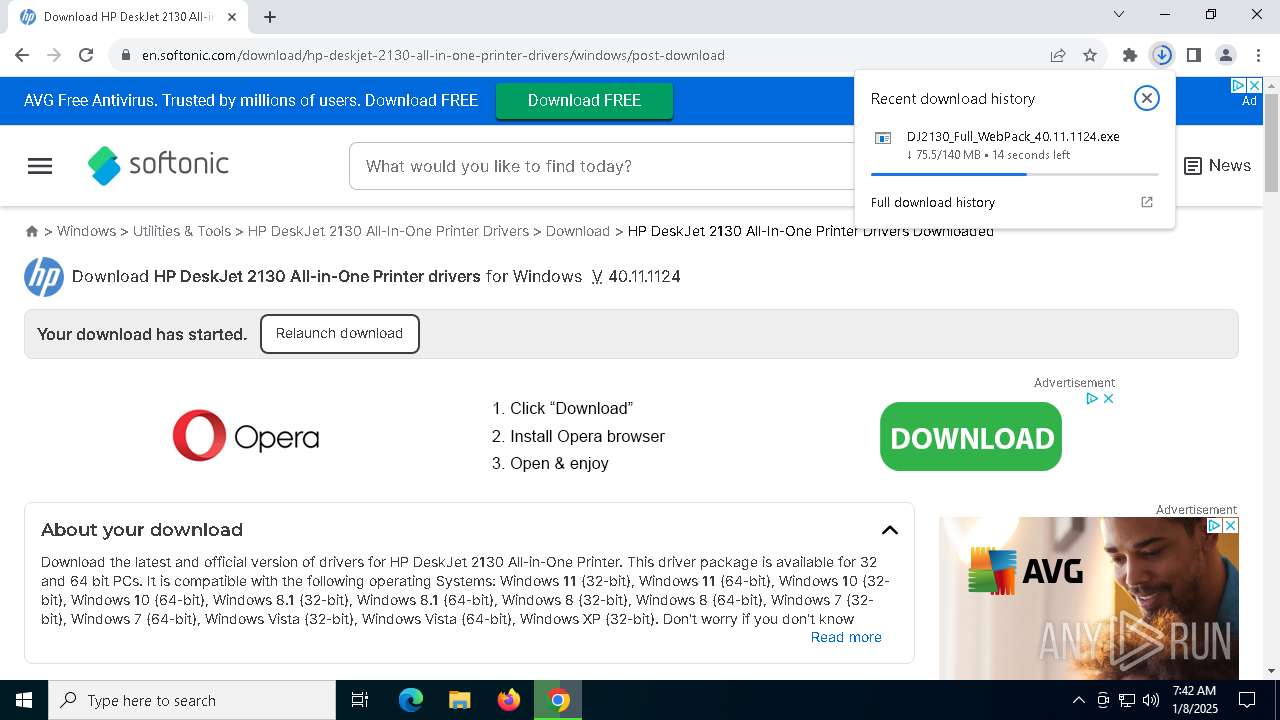Image resolution: width=1280 pixels, height=720 pixels.
Task: Open the Windows notification center
Action: click(1247, 700)
